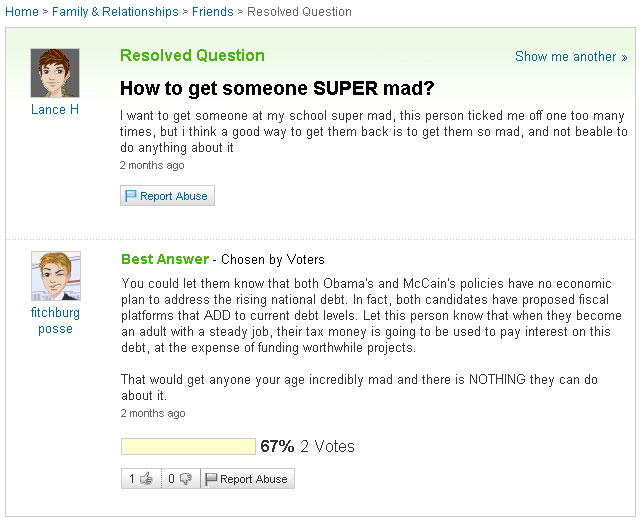
Task: Visit fitchburg posse profile link
Action: (x=55, y=321)
